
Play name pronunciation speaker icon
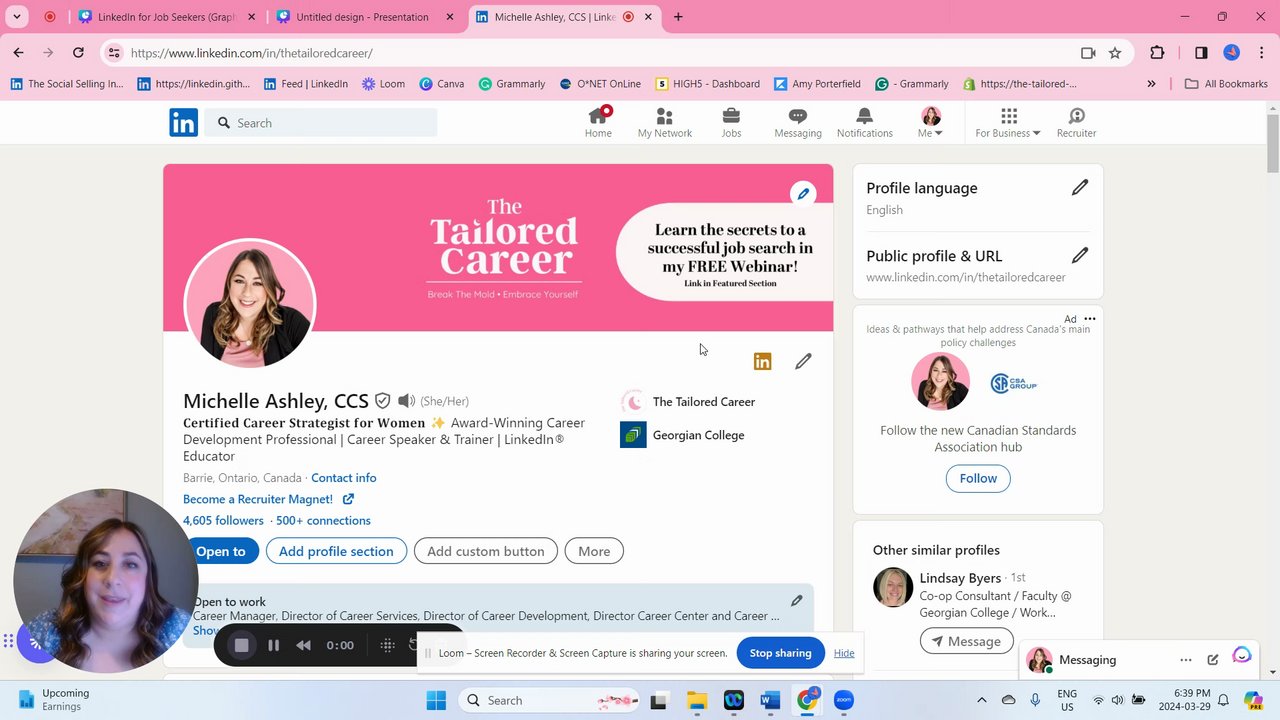click(x=406, y=401)
